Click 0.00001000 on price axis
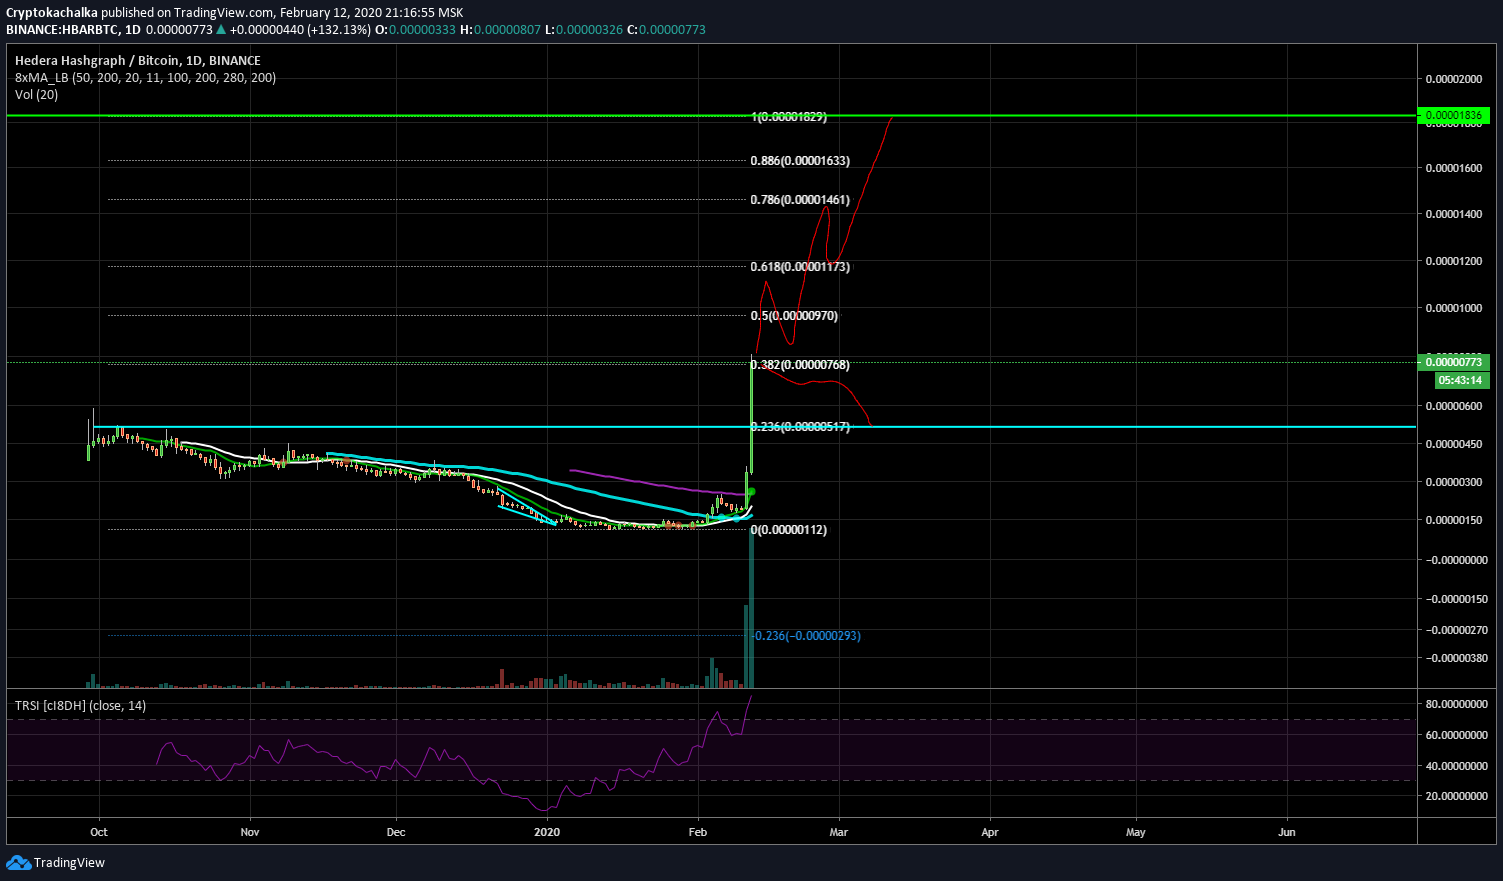1503x881 pixels. 1454,308
